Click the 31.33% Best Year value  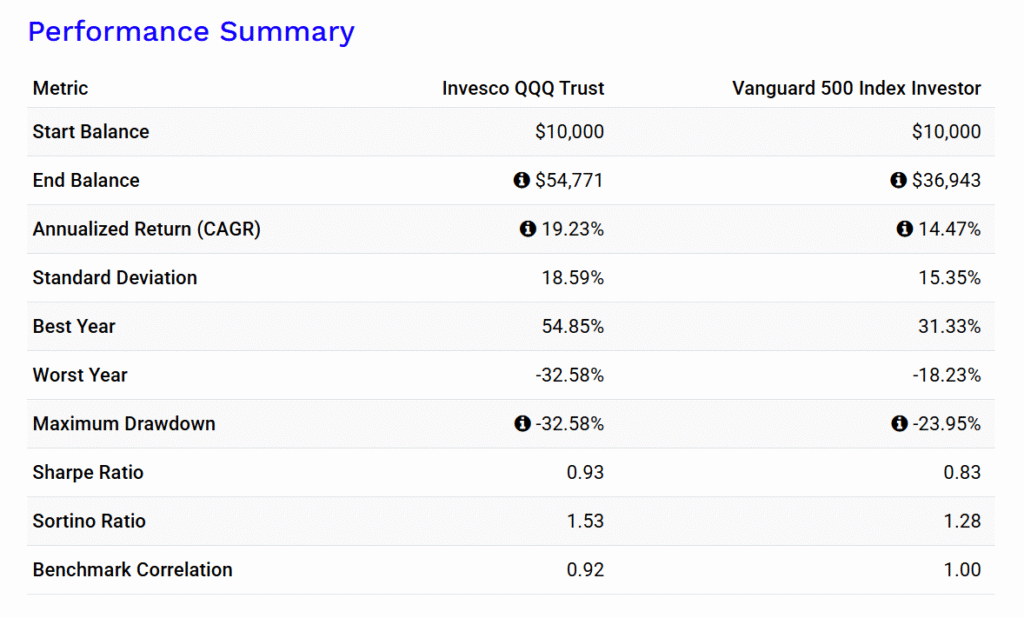[950, 326]
